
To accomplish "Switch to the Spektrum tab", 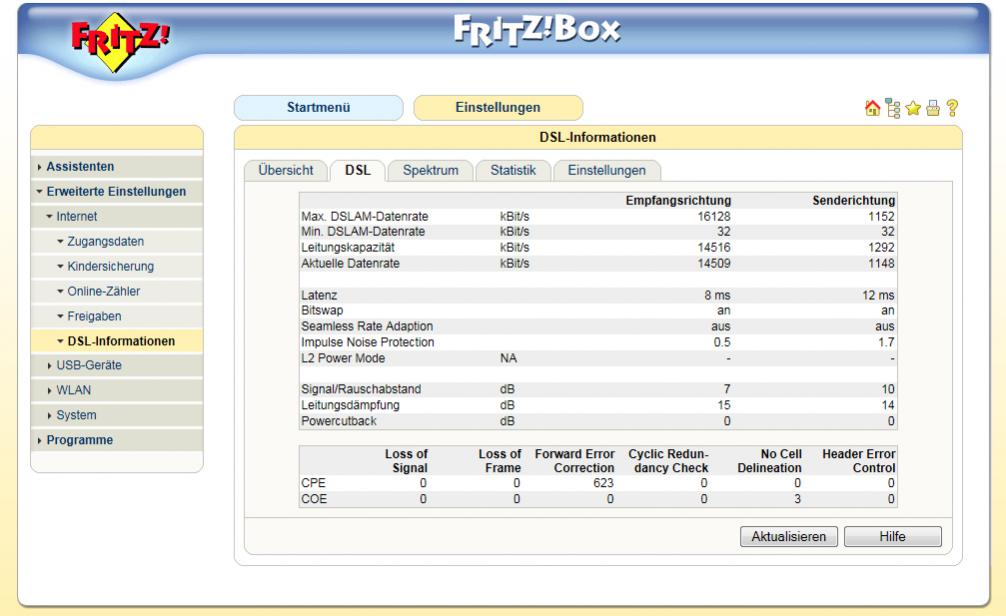I will tap(431, 171).
